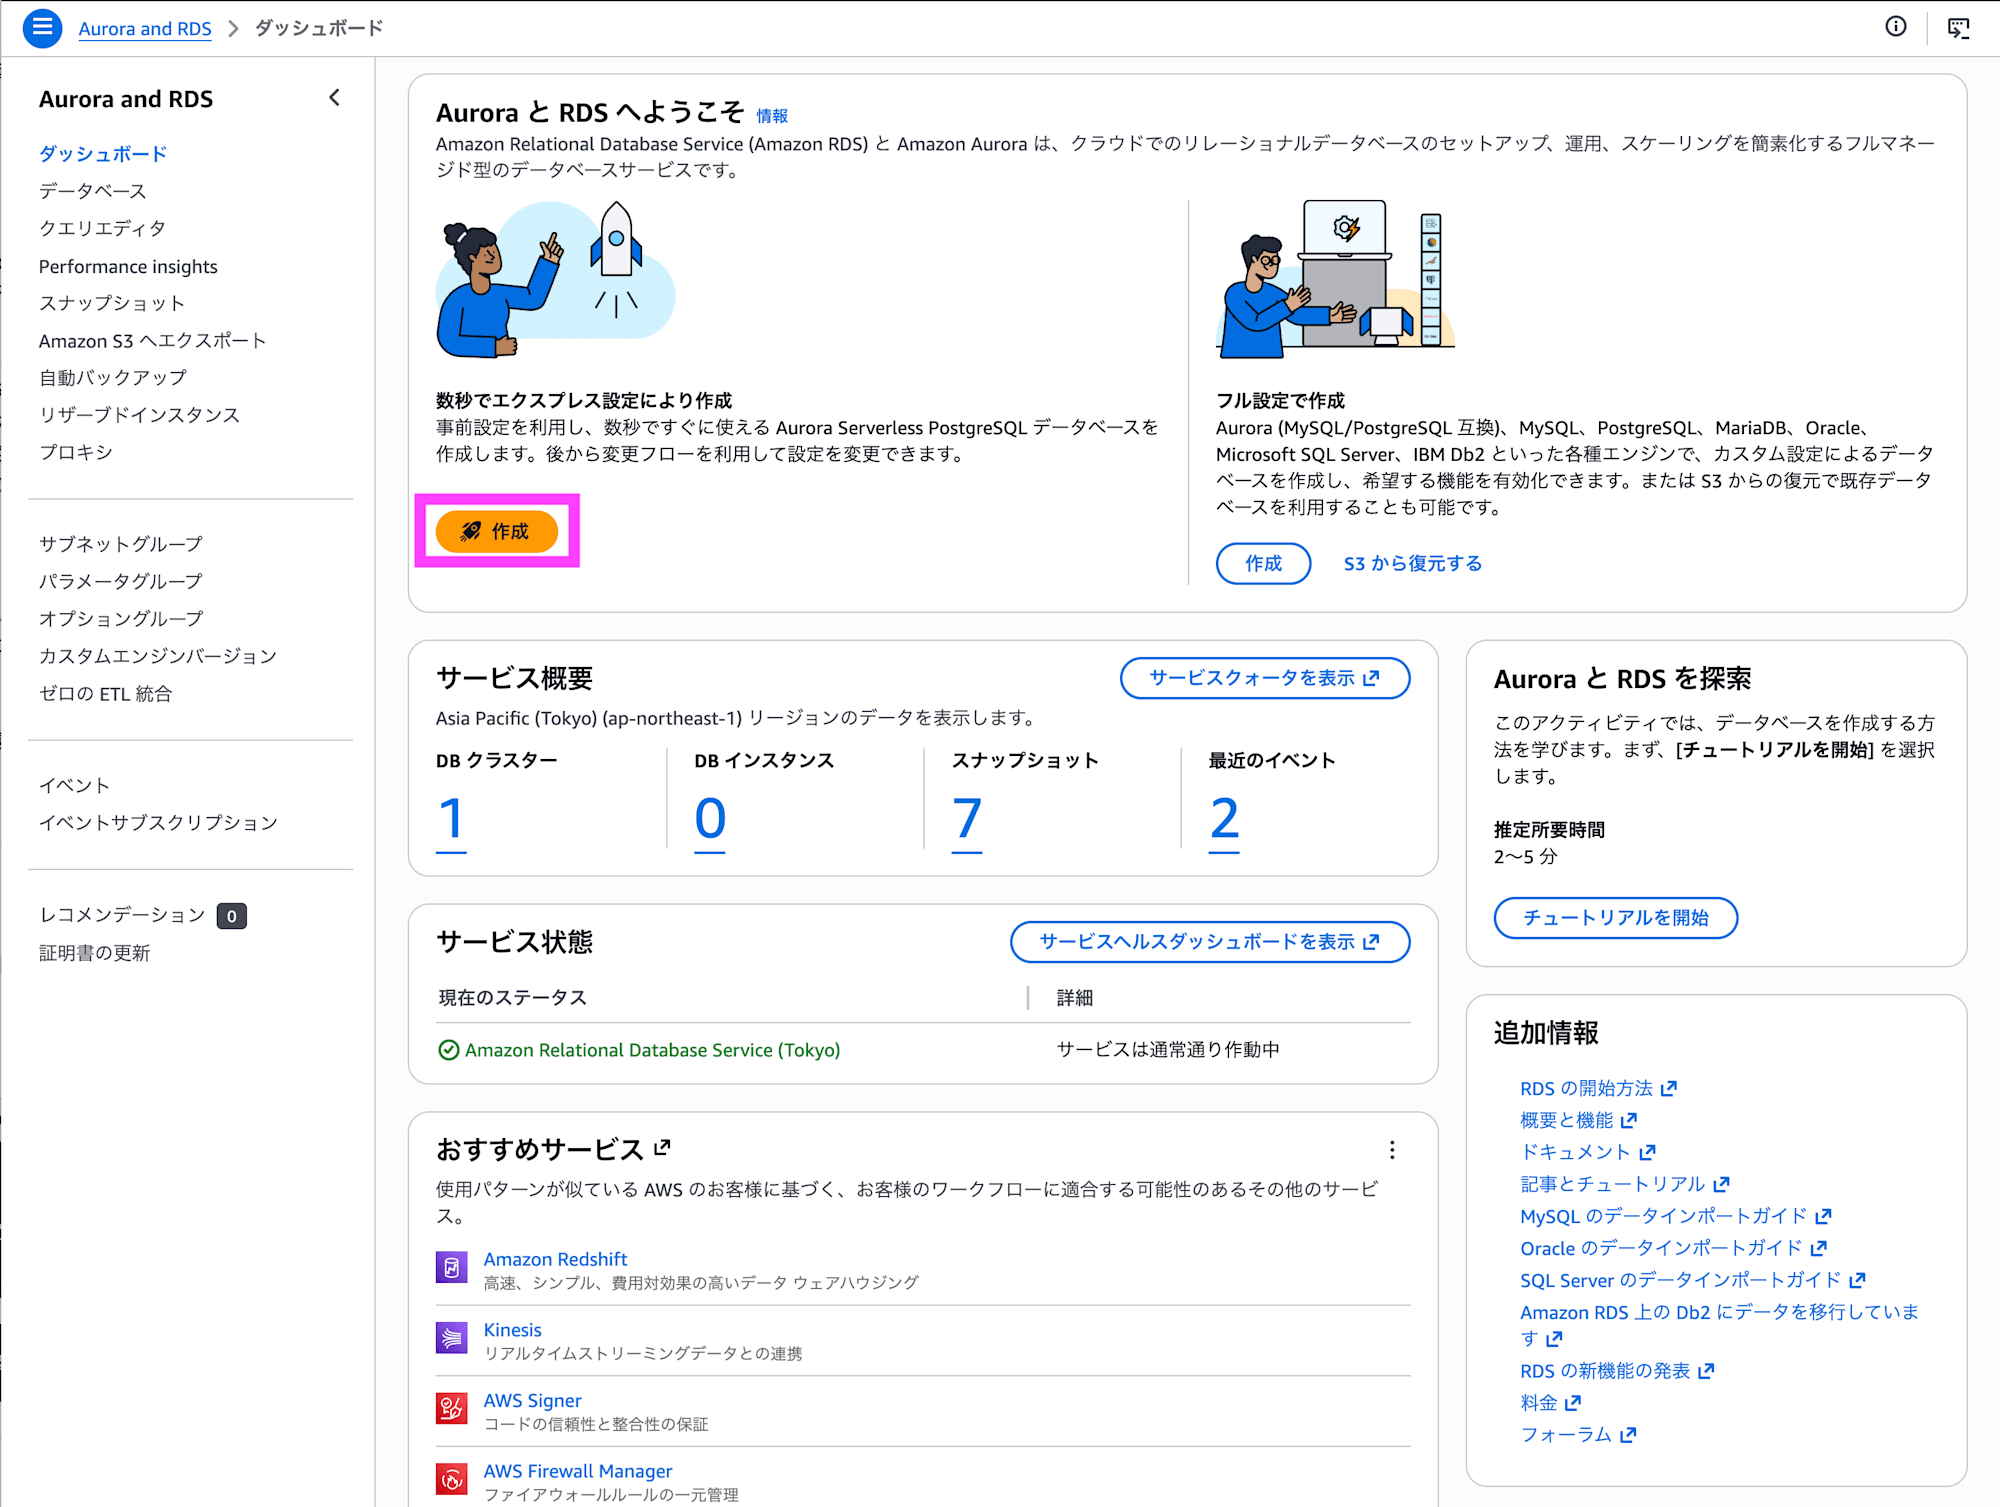
Task: Click the AWS Signer service icon
Action: pos(451,1409)
